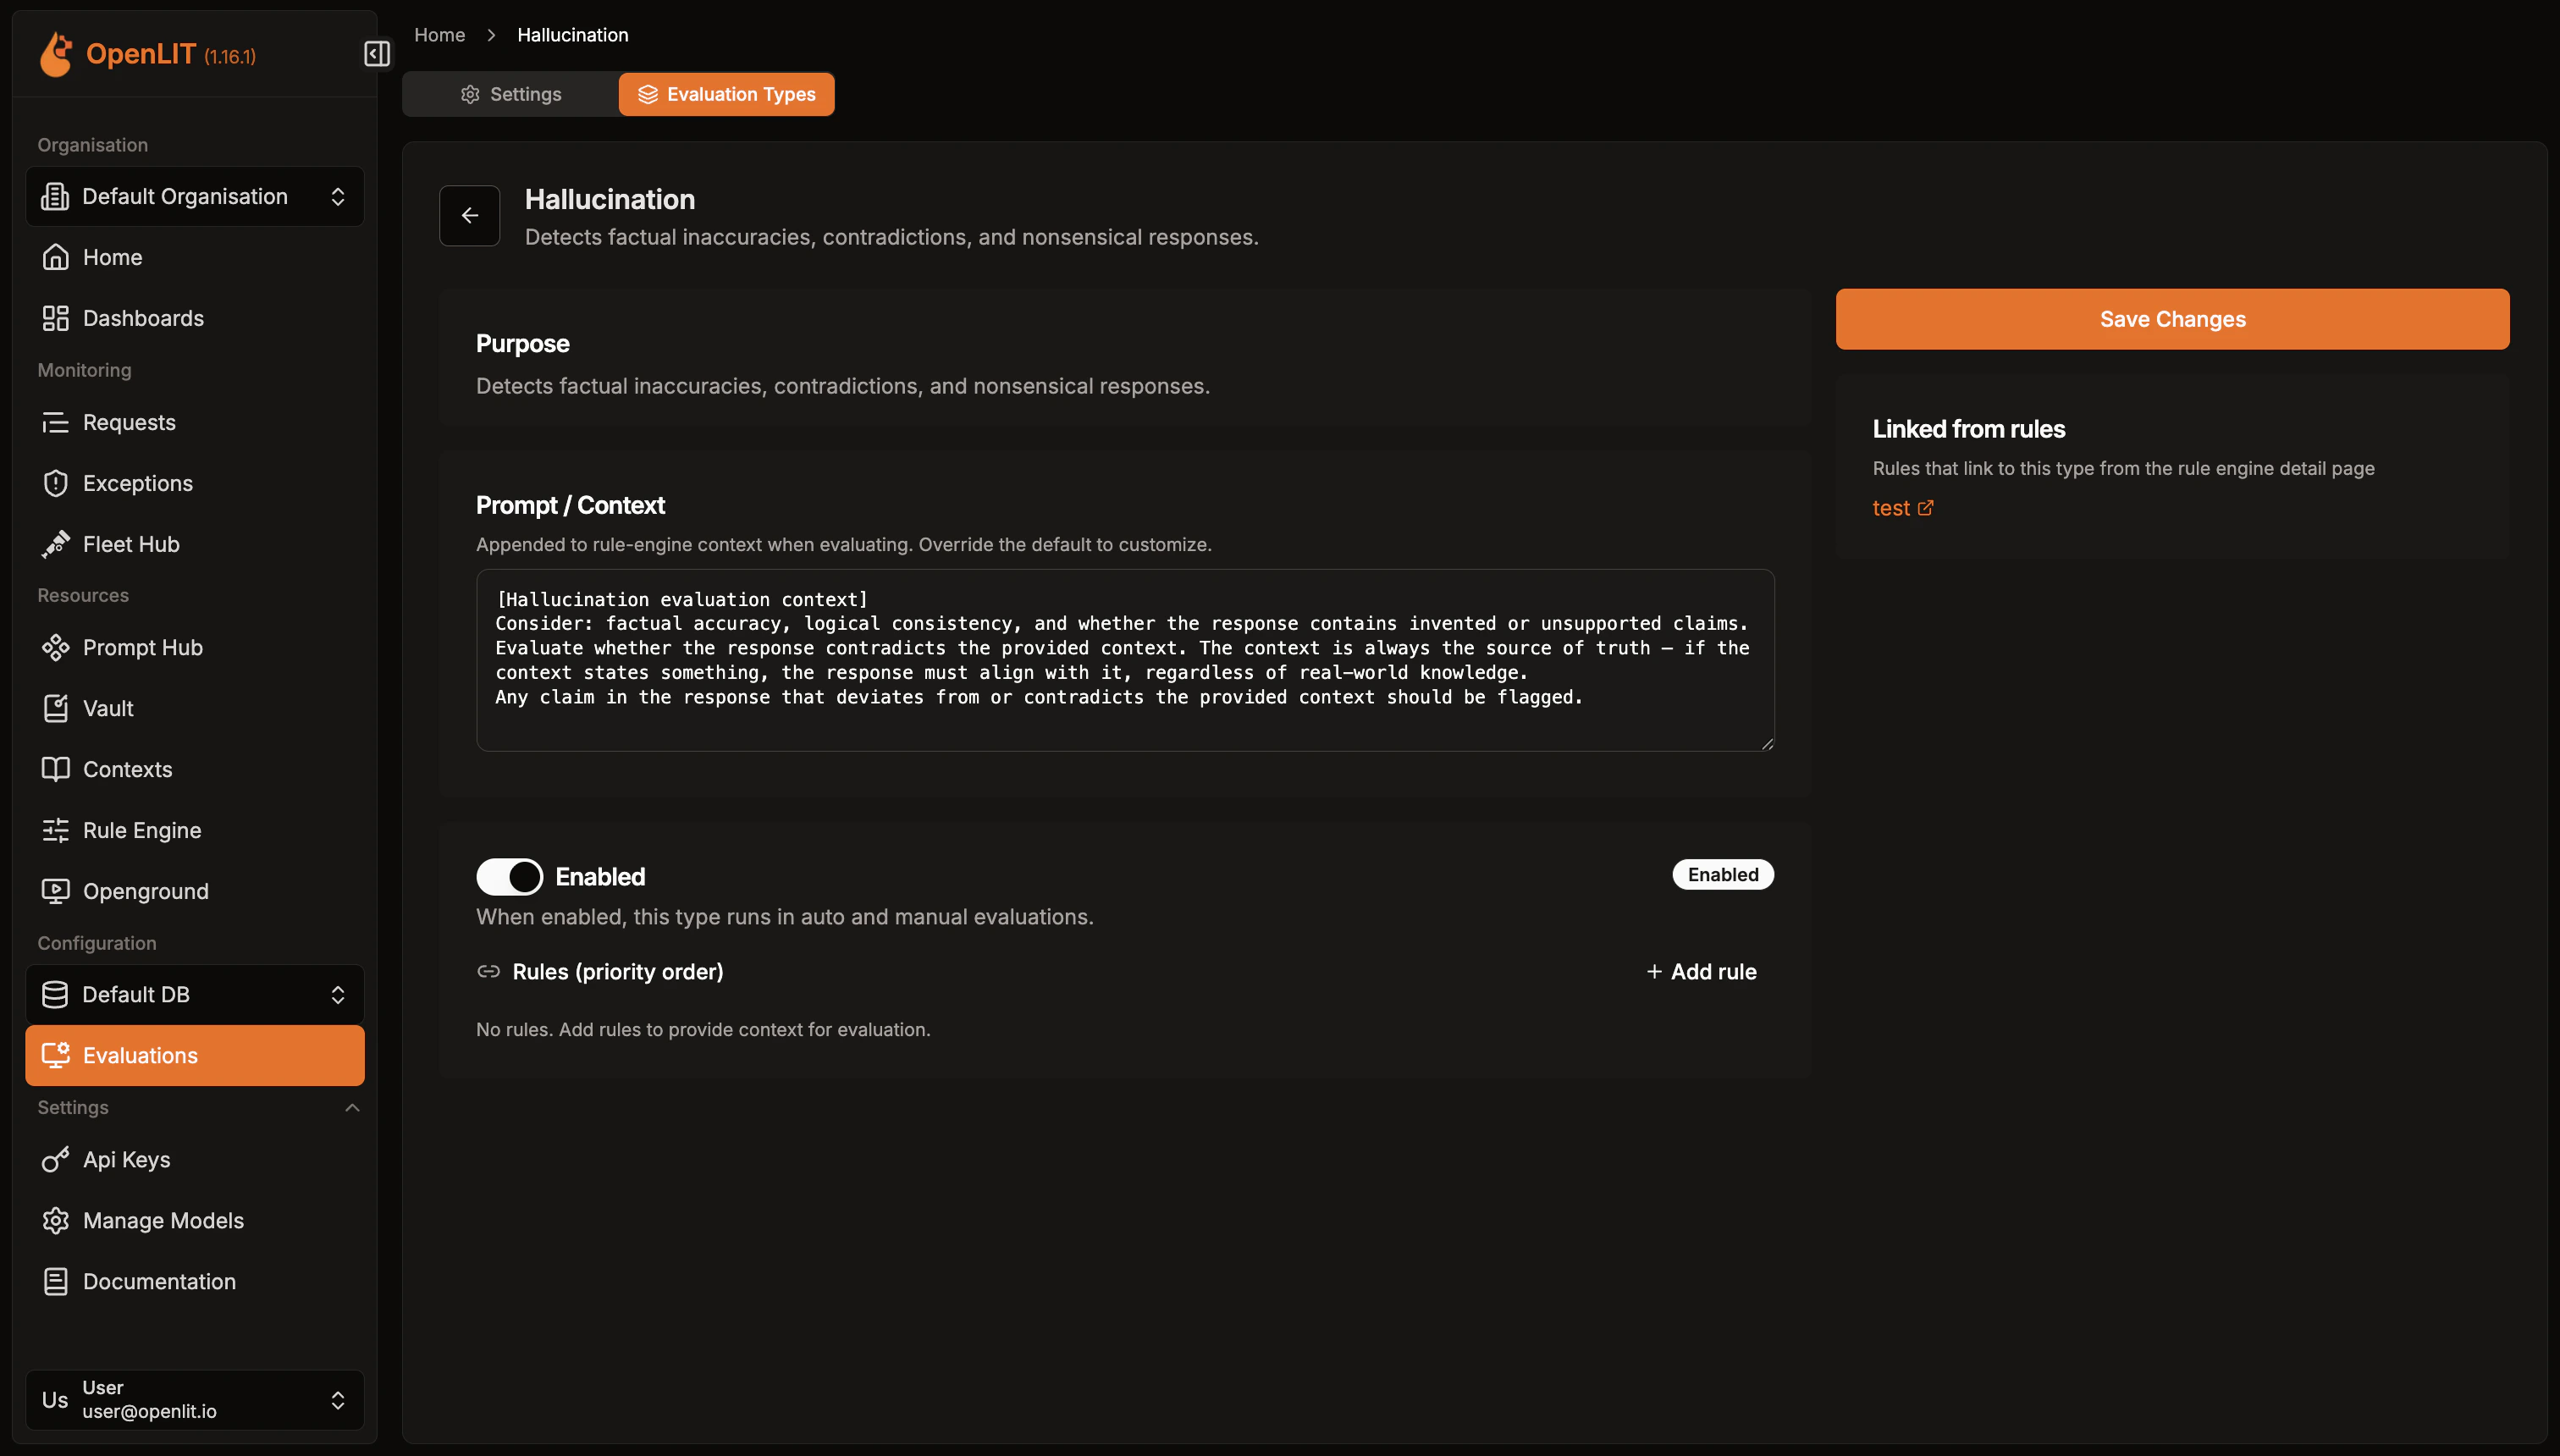Select the Evaluation Types tab
Image resolution: width=2560 pixels, height=1456 pixels.
coord(726,94)
